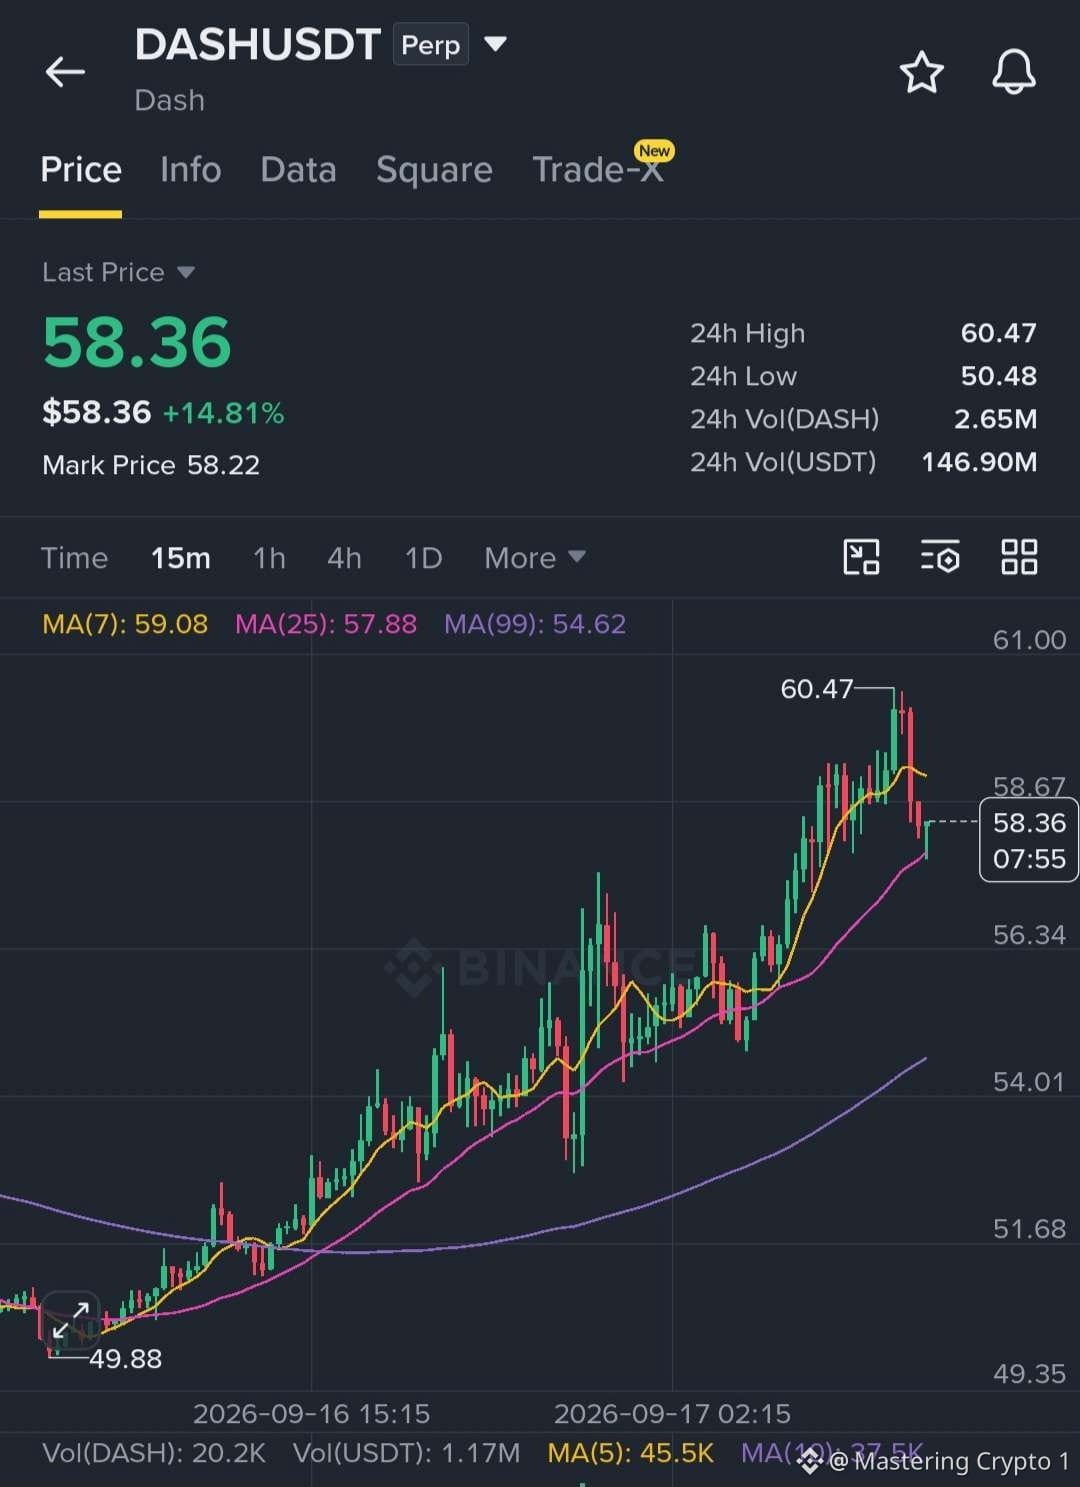1080x1487 pixels.
Task: Tap the back arrow icon
Action: click(65, 72)
